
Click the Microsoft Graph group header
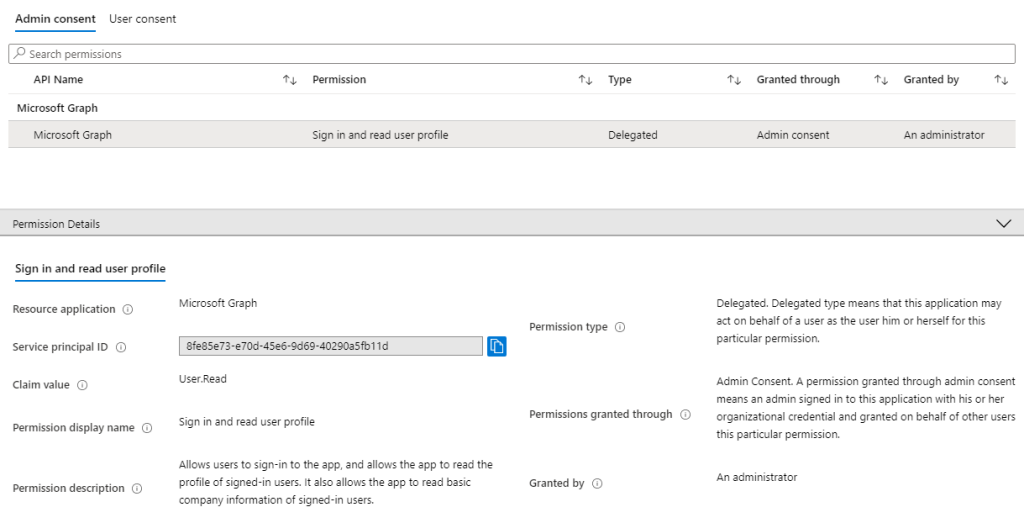pos(57,108)
